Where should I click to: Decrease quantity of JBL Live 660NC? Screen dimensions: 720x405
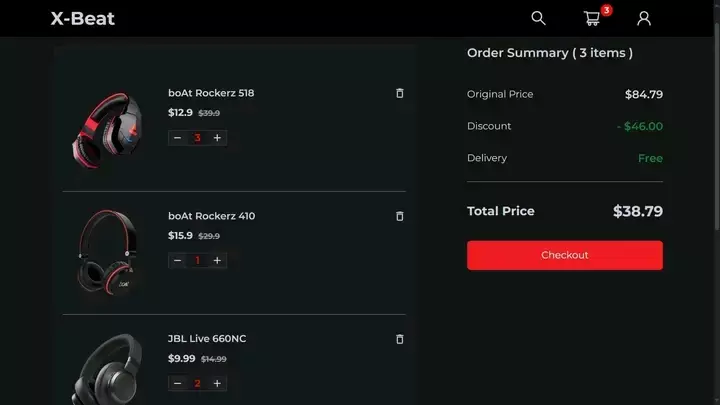click(x=178, y=383)
